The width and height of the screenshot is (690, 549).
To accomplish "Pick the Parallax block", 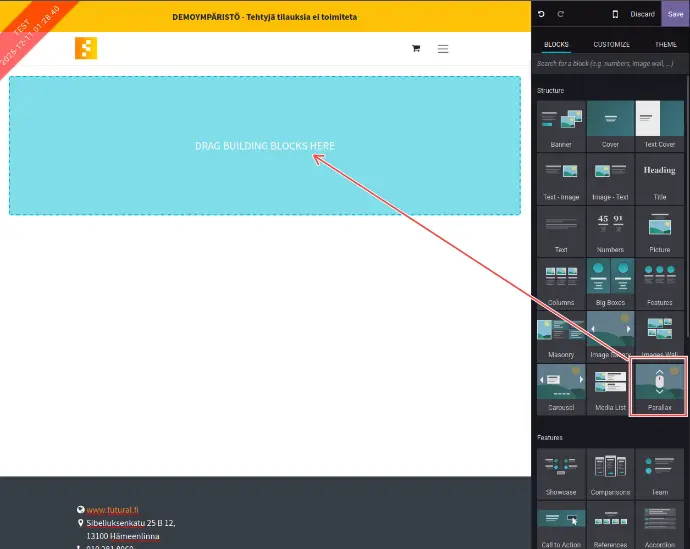I will tap(659, 388).
